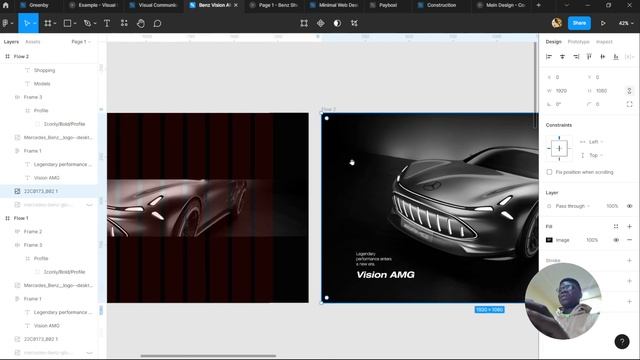The width and height of the screenshot is (640, 360).
Task: Select the Models text layer
Action: 42,84
